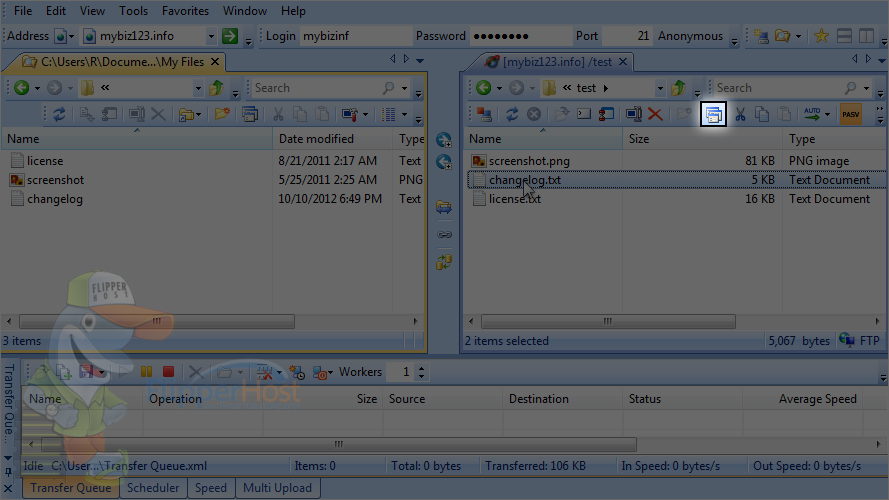
Task: Click the remote pane horizontal scrollbar
Action: coord(608,321)
